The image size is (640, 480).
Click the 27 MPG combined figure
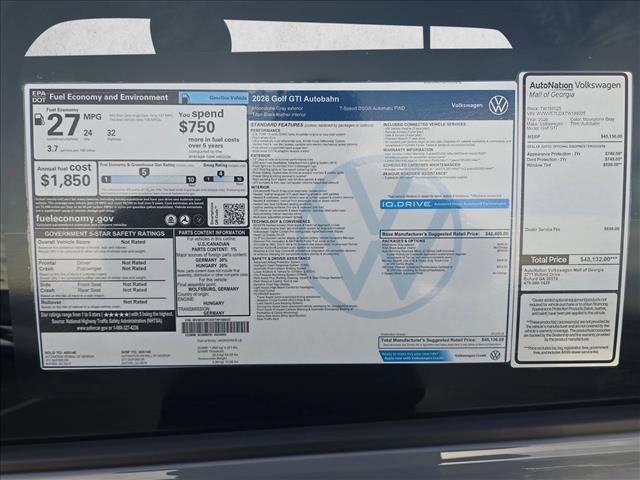(64, 125)
